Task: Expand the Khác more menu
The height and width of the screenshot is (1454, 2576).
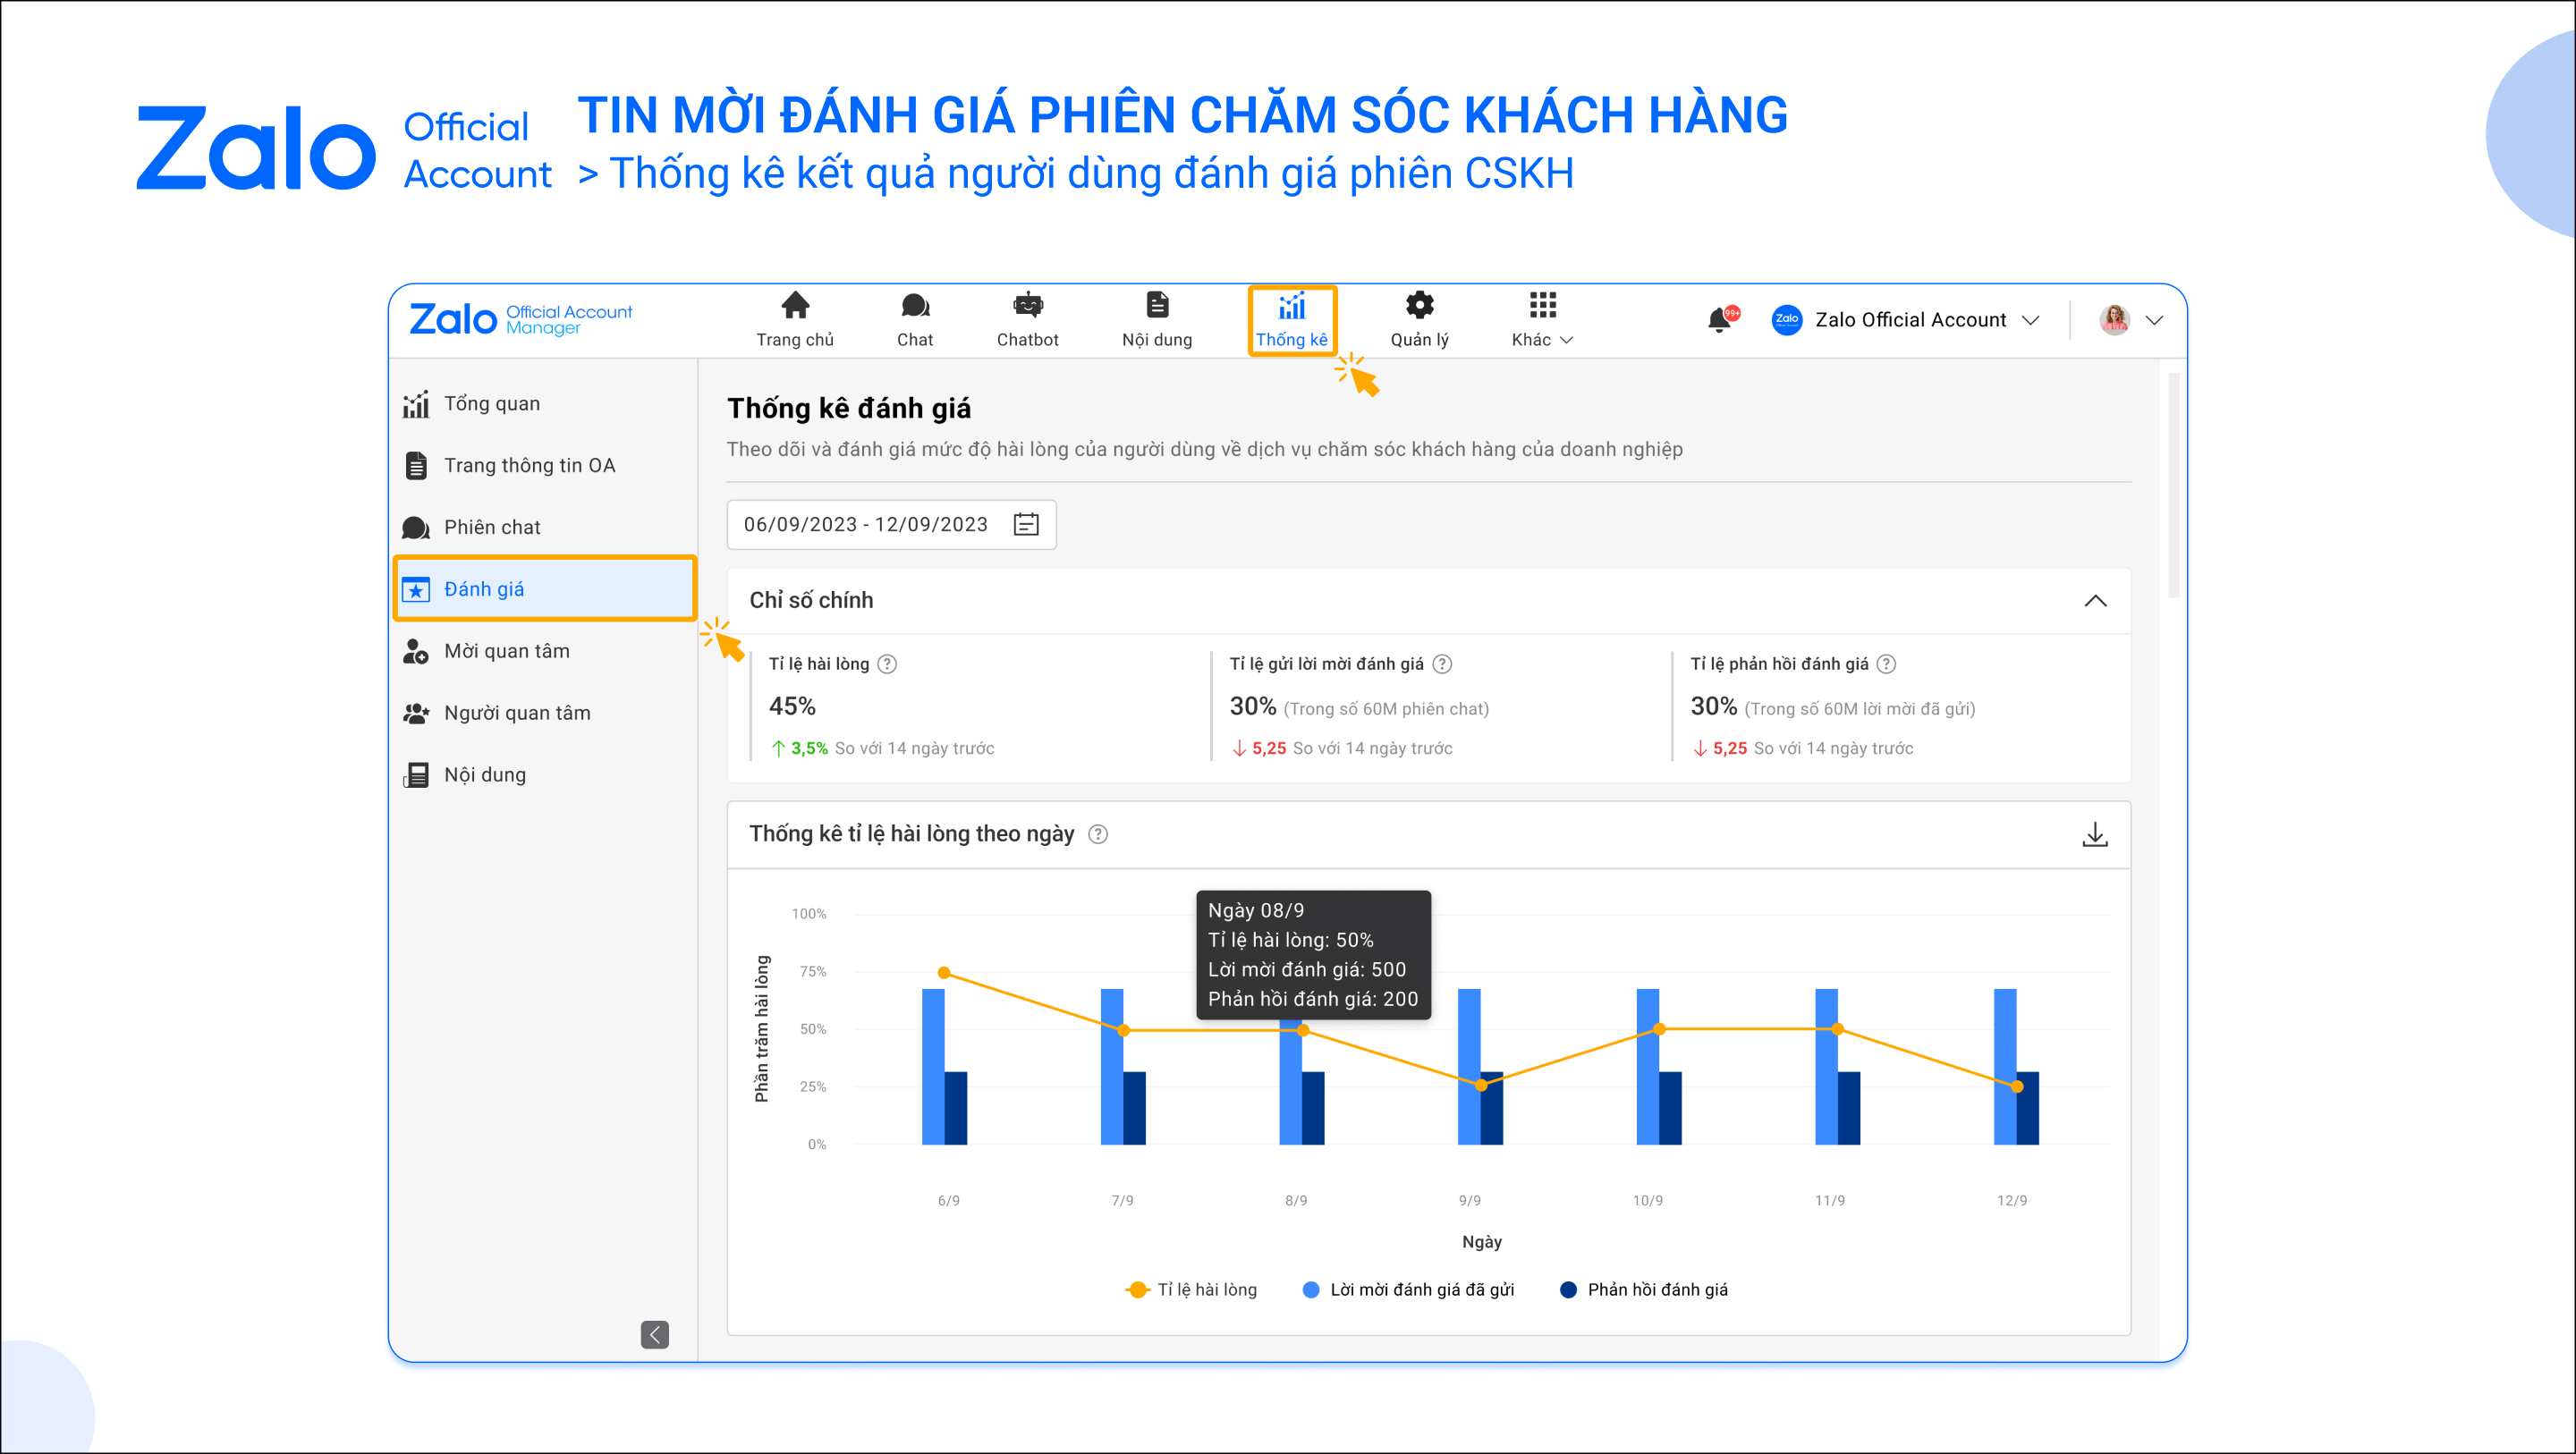Action: click(1542, 320)
